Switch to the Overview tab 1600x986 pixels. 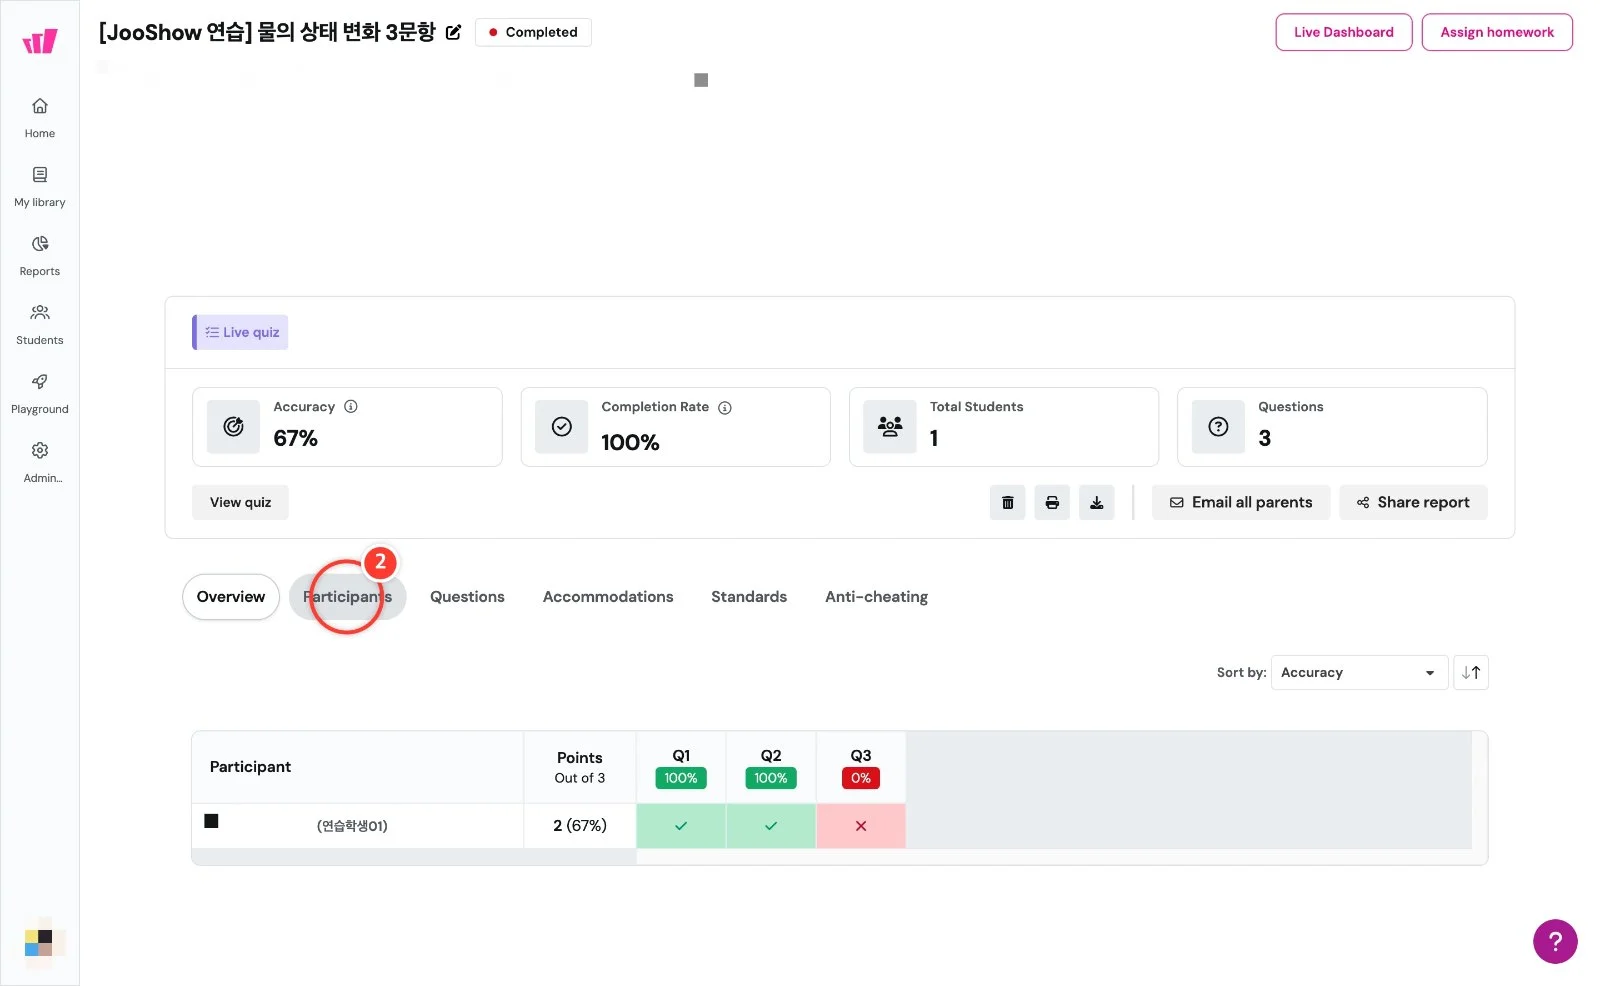(x=231, y=597)
